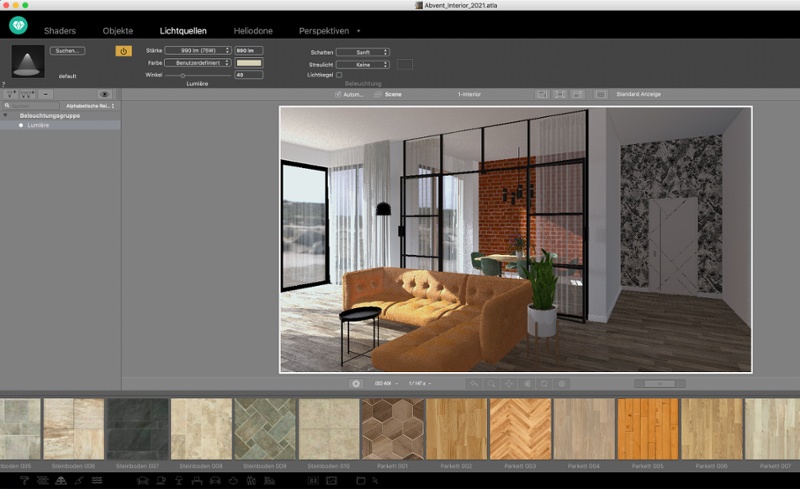
Task: Toggle light list visibility eye icon
Action: point(105,94)
